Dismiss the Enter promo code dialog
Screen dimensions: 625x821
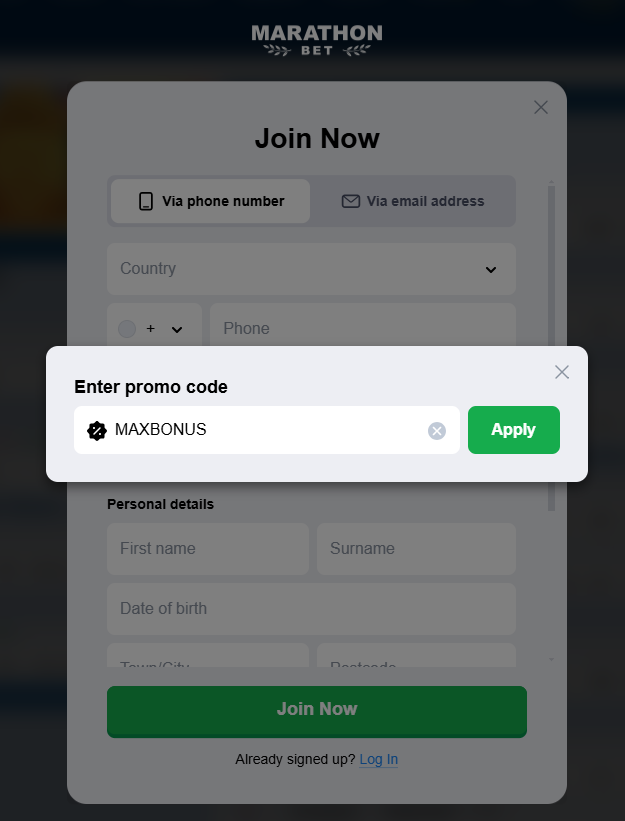(562, 371)
